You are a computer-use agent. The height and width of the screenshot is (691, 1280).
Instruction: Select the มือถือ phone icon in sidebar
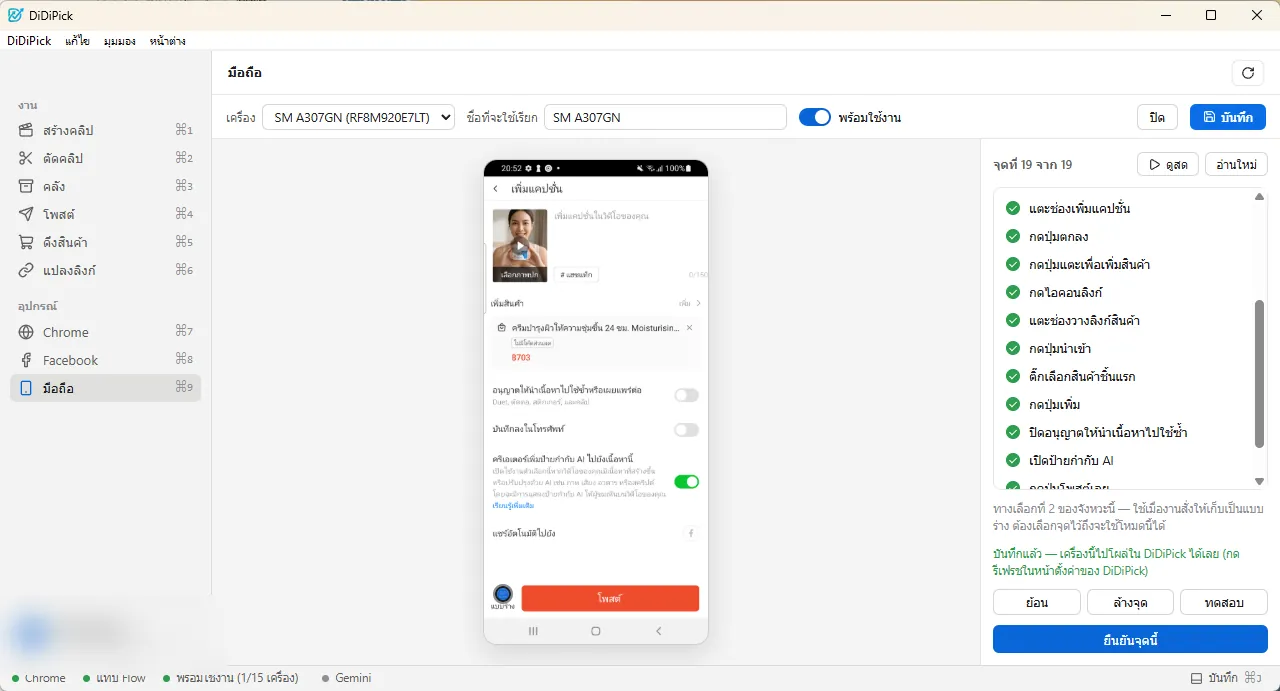pyautogui.click(x=26, y=388)
